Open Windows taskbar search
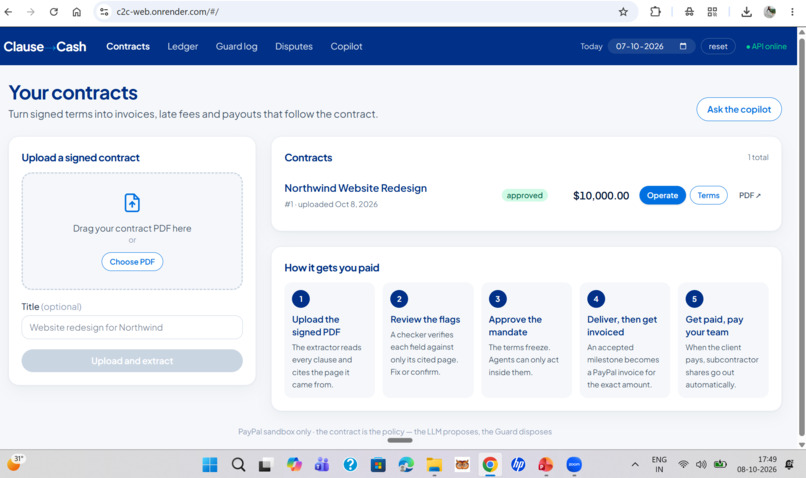The width and height of the screenshot is (806, 478). pos(238,465)
